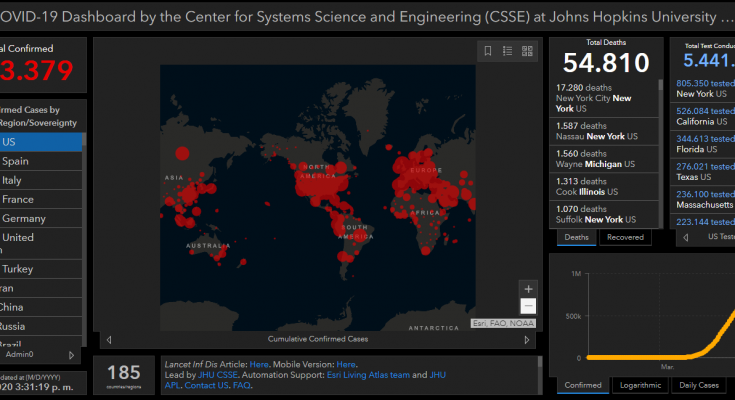Image resolution: width=735 pixels, height=400 pixels.
Task: Open the Lancet article 'Here' link
Action: [x=259, y=364]
